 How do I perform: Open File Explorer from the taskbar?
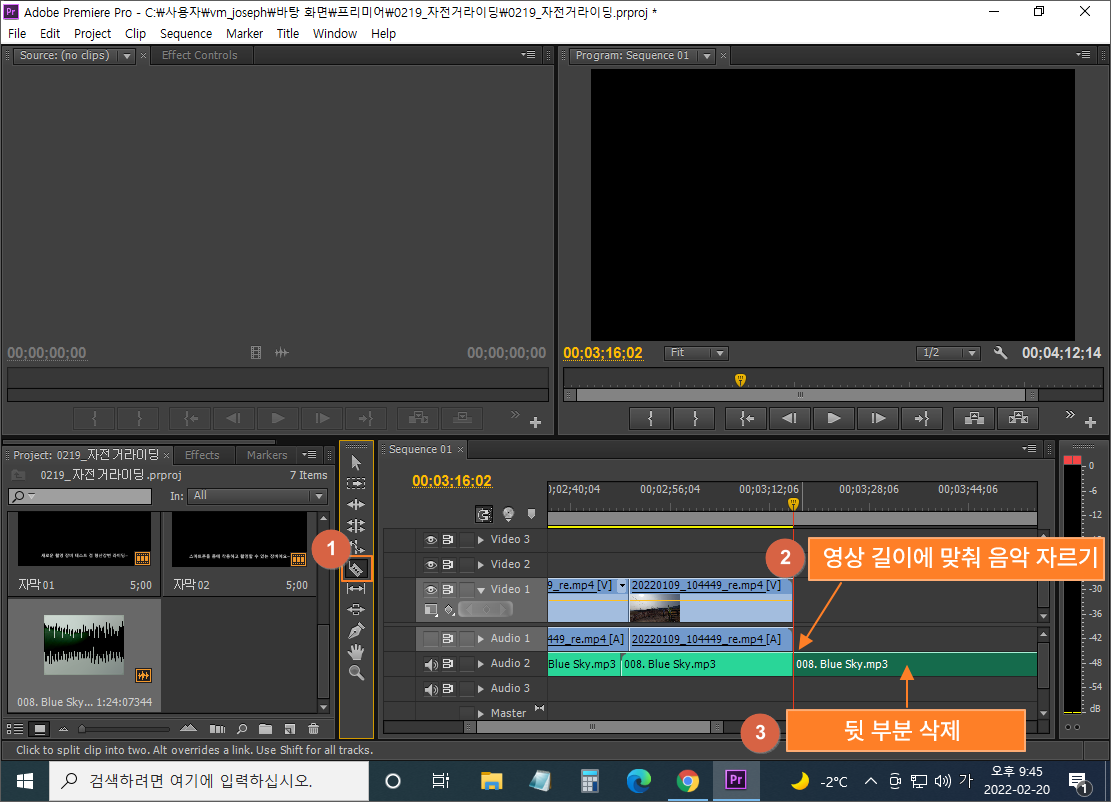coord(492,781)
